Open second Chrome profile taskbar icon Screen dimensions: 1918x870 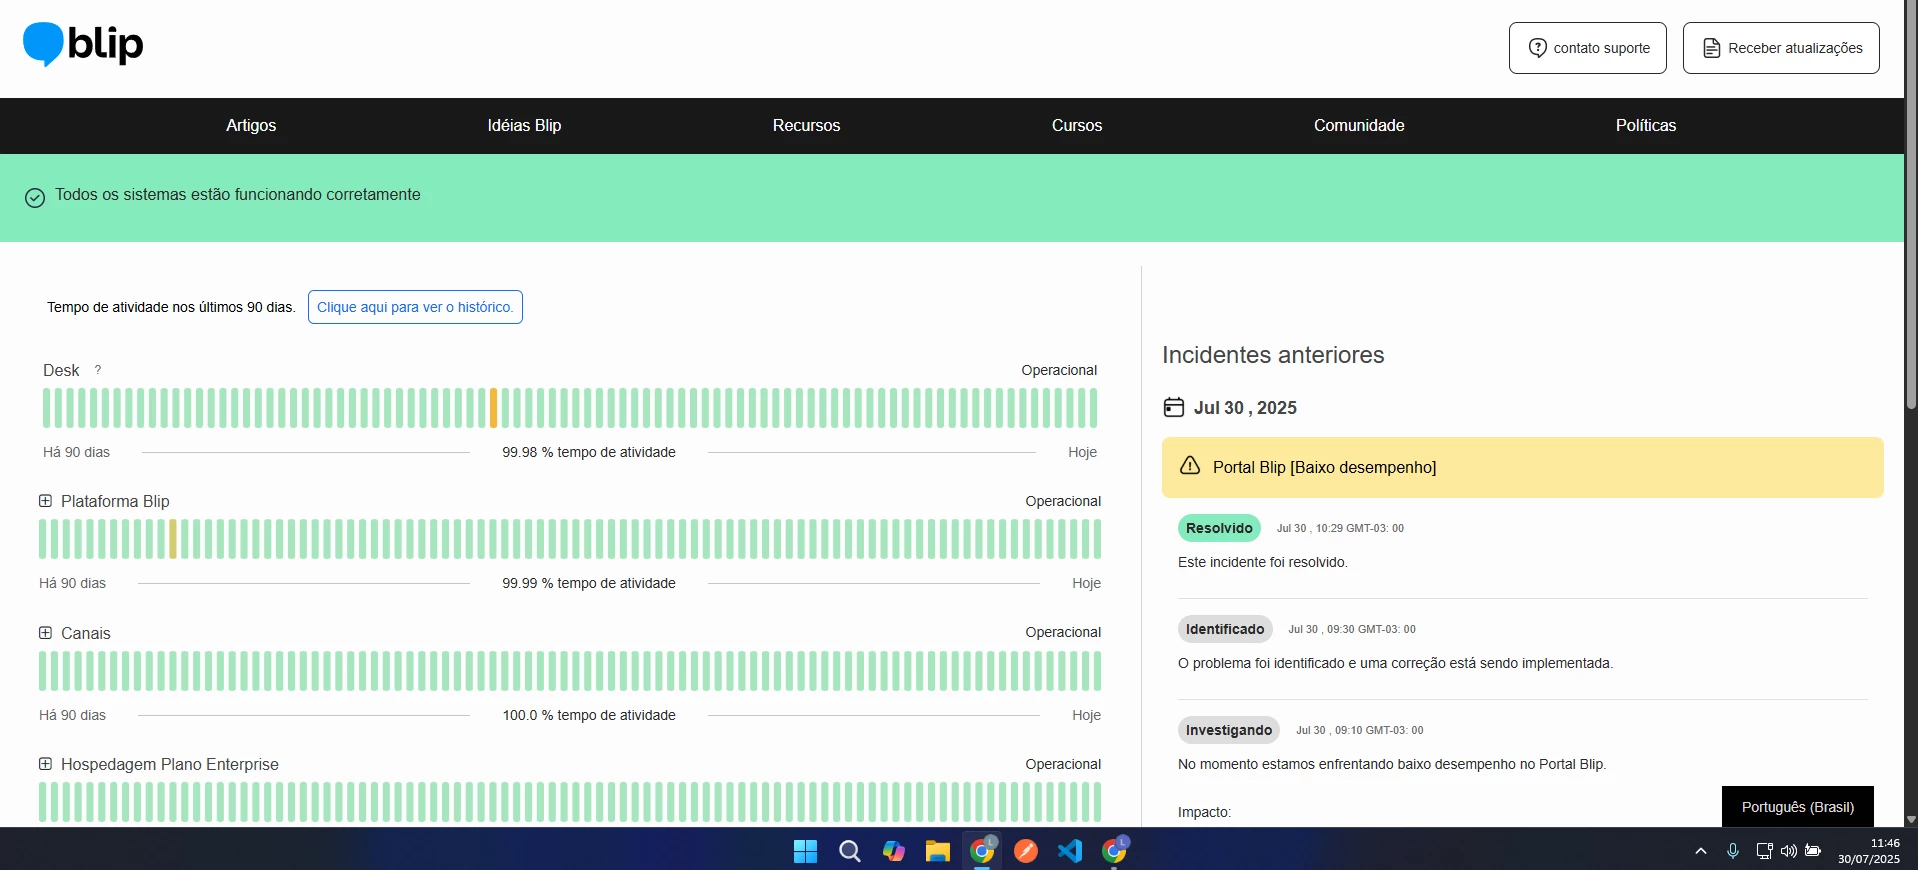[1114, 851]
